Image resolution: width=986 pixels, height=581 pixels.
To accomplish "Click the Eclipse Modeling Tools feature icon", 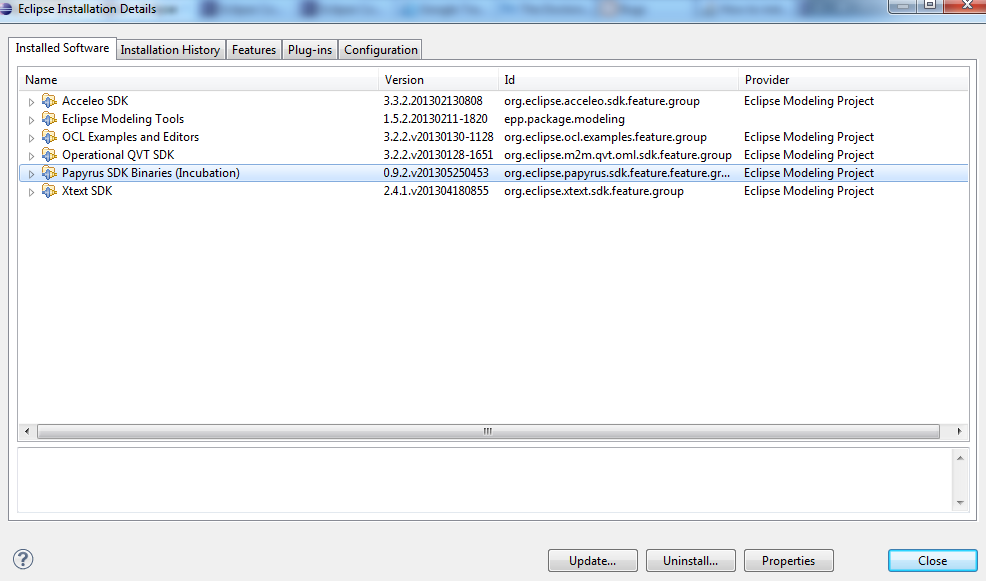I will (49, 119).
